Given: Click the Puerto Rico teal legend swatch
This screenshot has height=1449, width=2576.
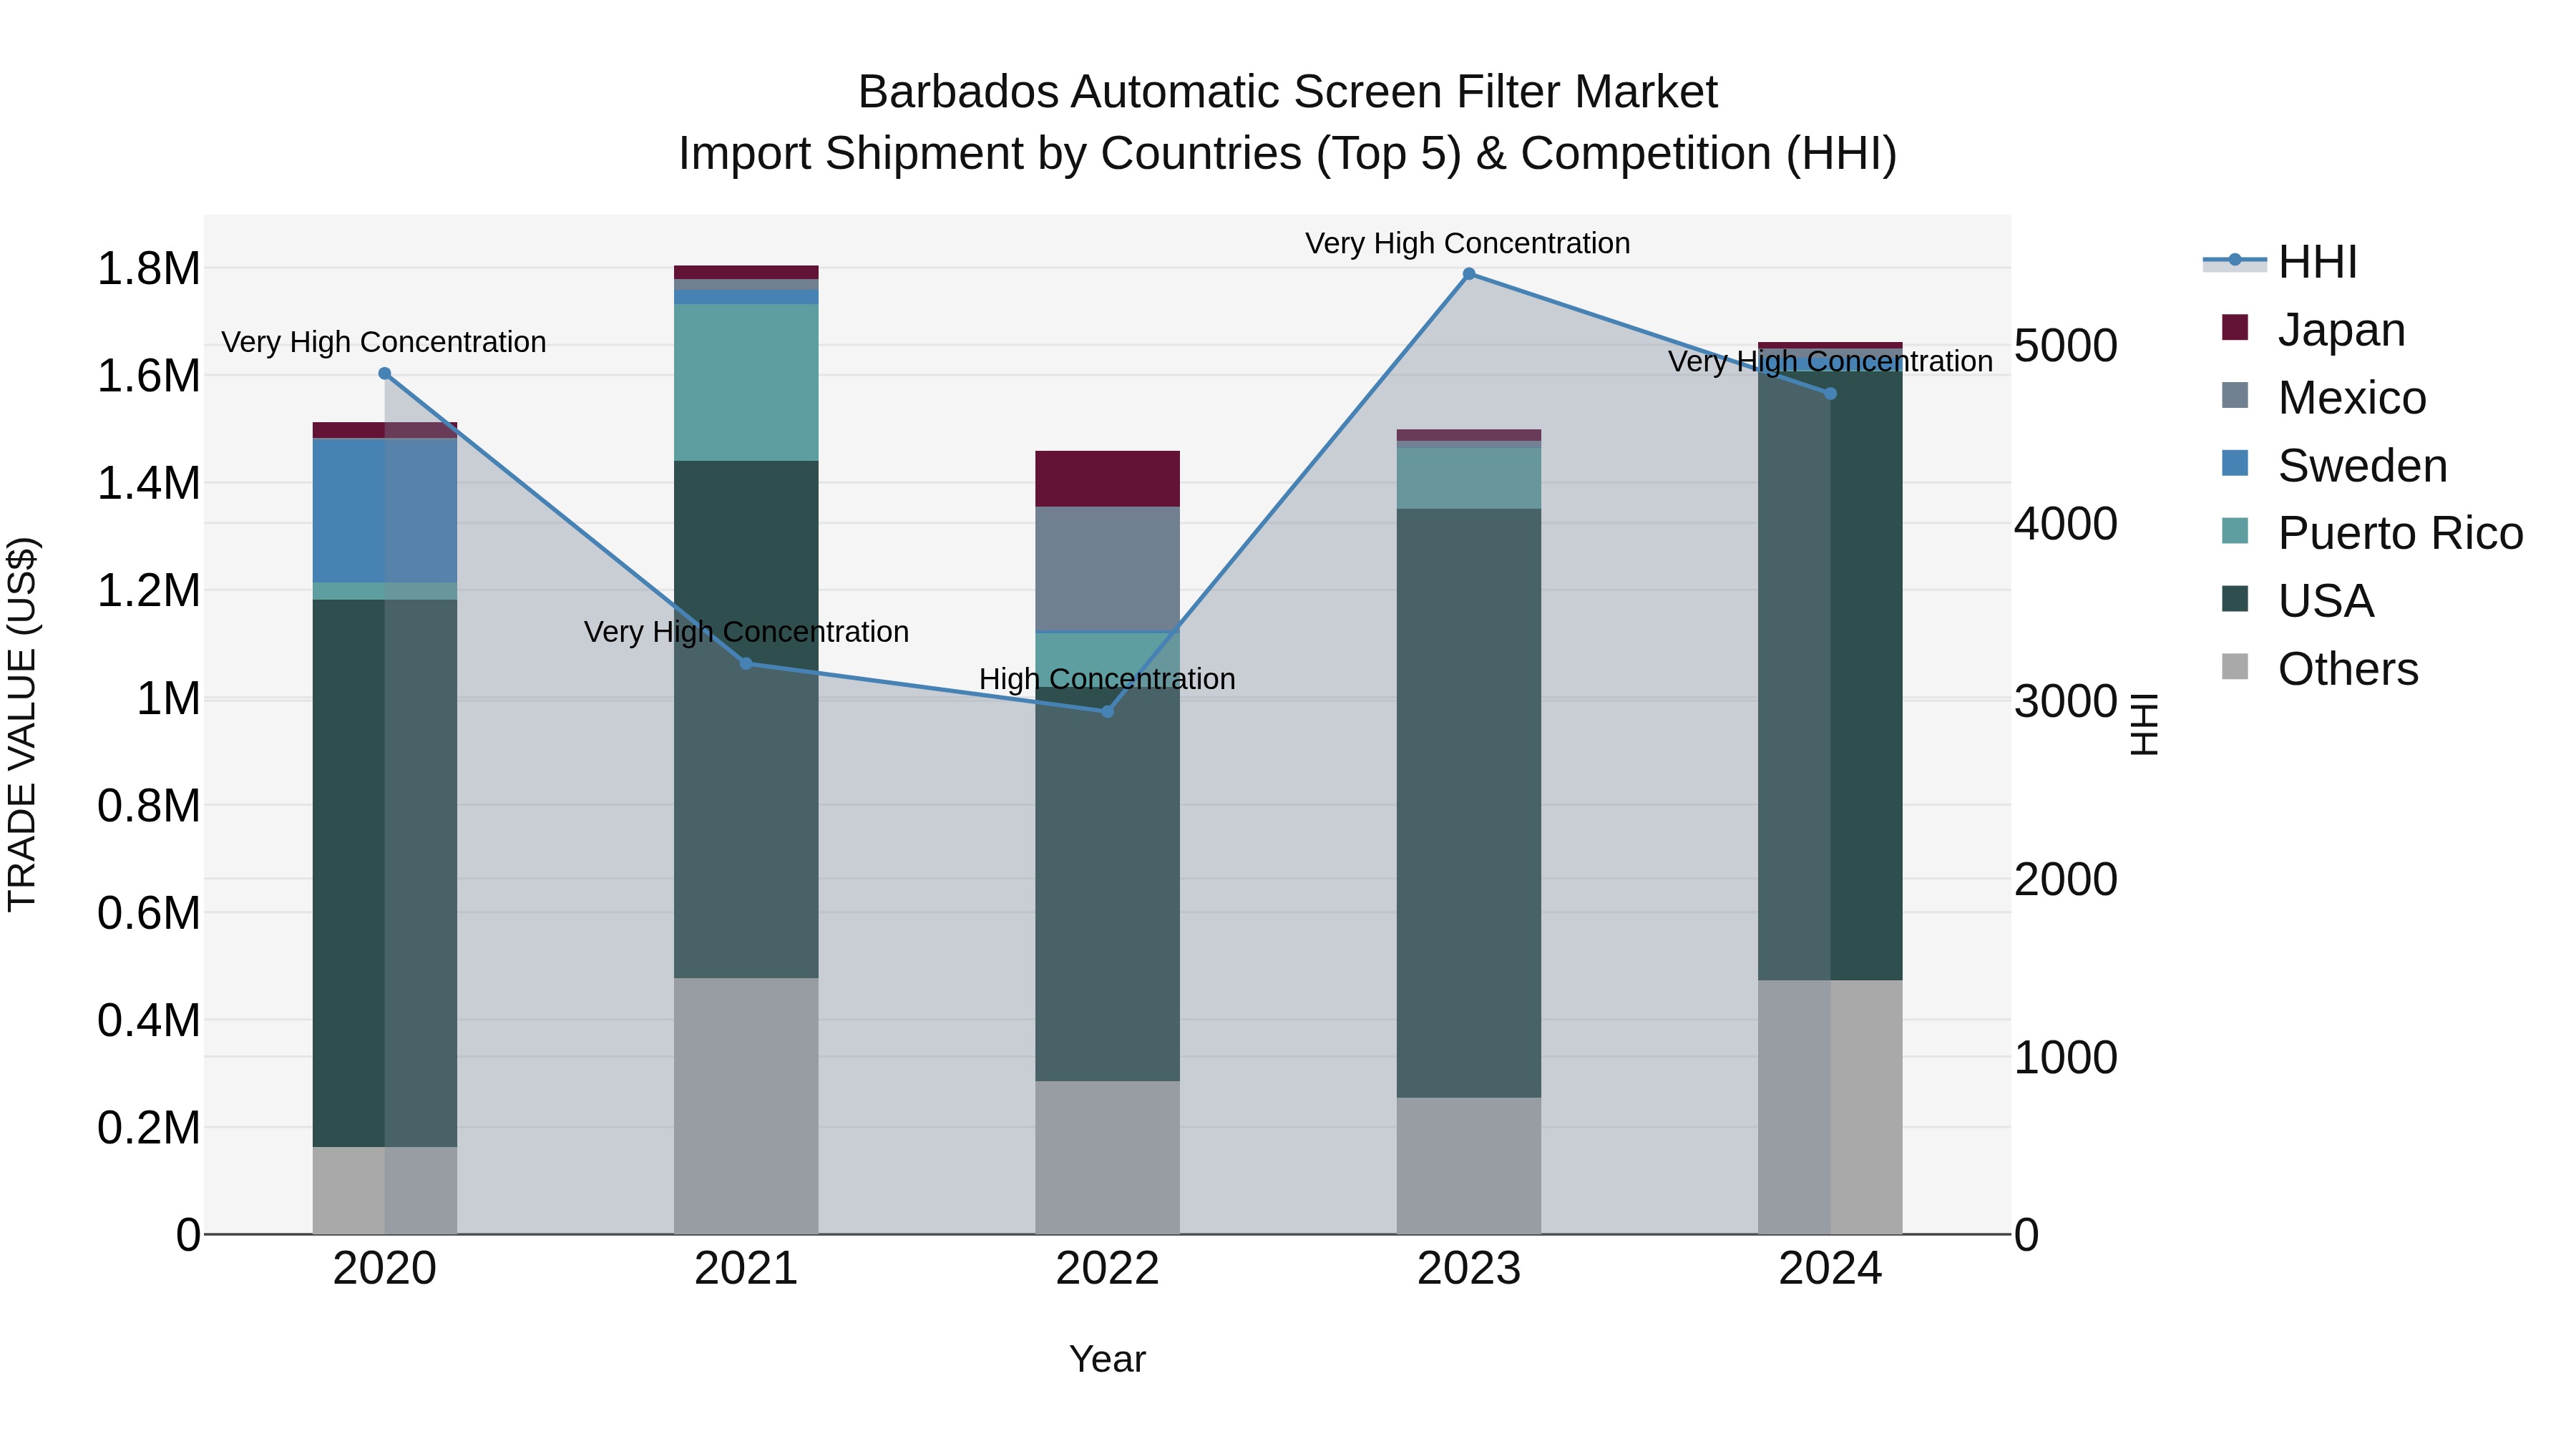Looking at the screenshot, I should [2235, 531].
